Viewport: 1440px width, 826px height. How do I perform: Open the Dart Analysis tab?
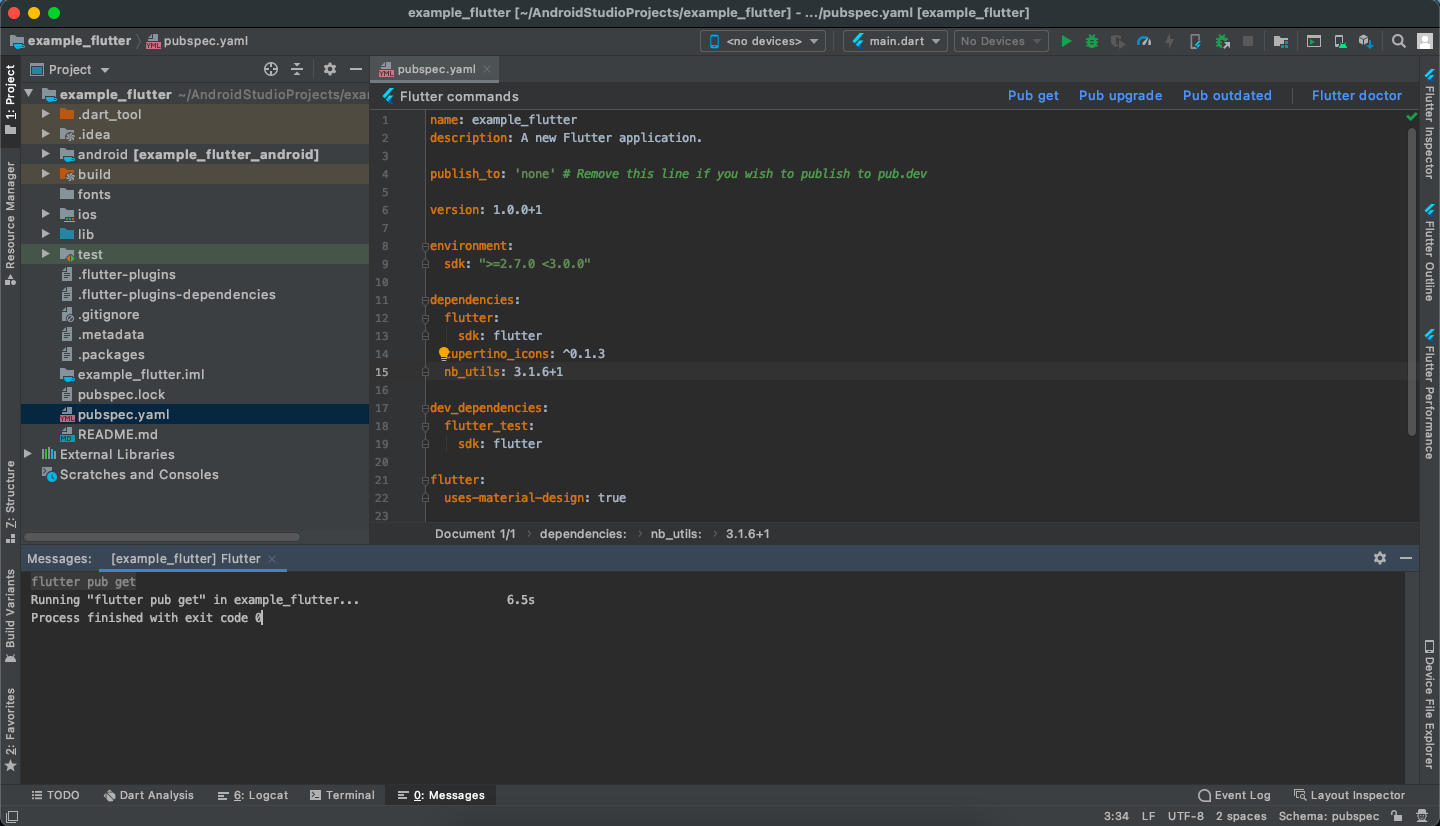(x=148, y=795)
